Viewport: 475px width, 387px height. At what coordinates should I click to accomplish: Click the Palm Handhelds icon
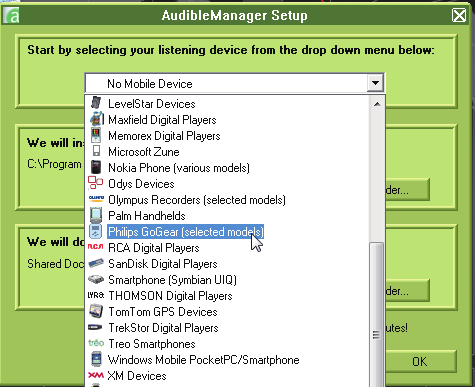pyautogui.click(x=96, y=215)
